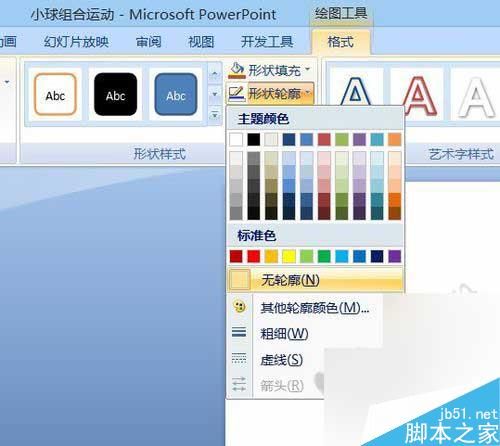Screen dimensions: 500x446
Task: Apply the black filled Abc shape style
Action: click(115, 95)
